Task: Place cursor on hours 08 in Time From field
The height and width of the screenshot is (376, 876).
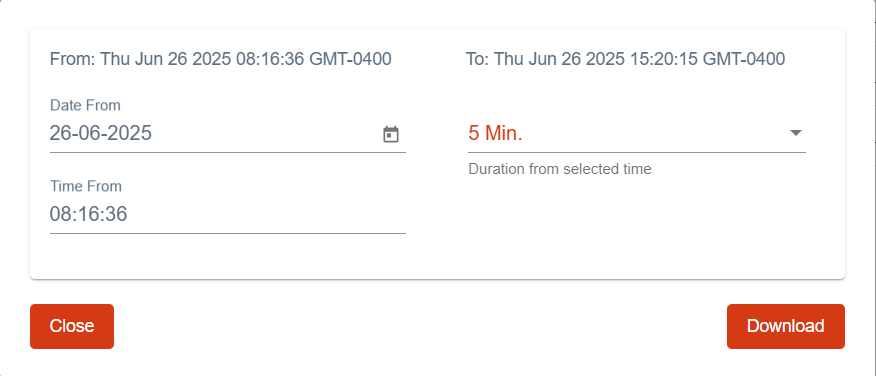Action: (x=60, y=215)
